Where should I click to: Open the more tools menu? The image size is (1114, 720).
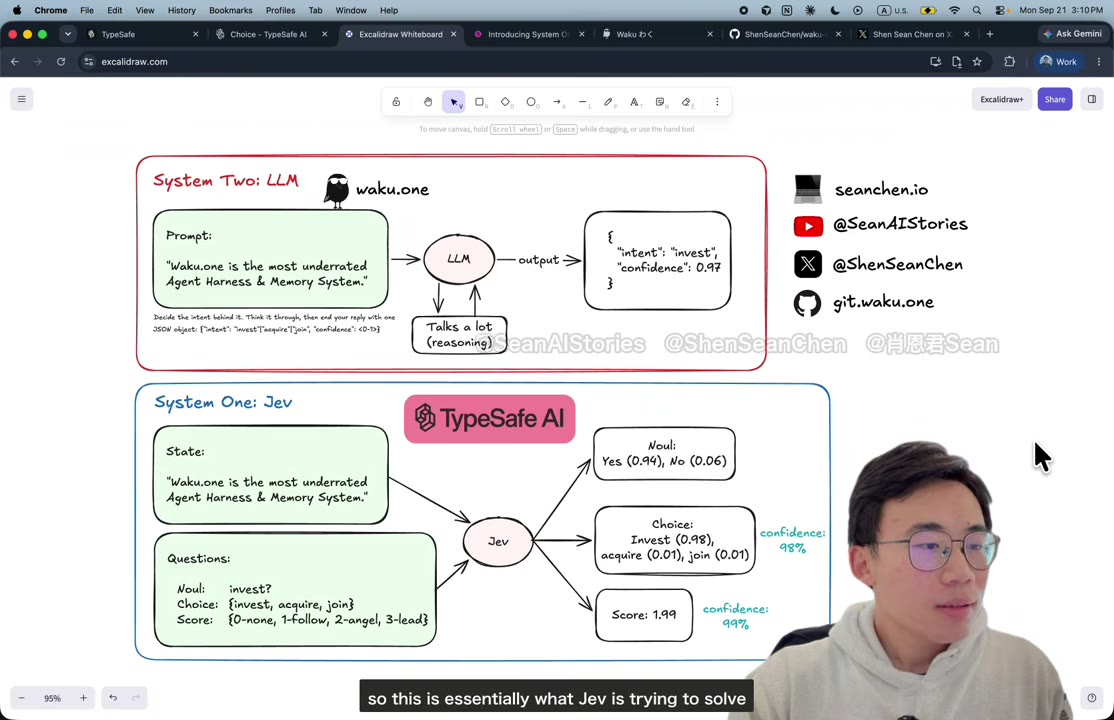pyautogui.click(x=717, y=102)
